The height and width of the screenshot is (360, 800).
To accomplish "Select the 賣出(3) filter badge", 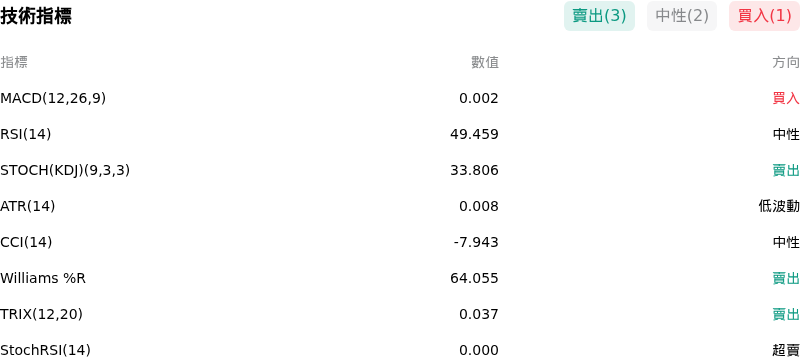I will 599,16.
